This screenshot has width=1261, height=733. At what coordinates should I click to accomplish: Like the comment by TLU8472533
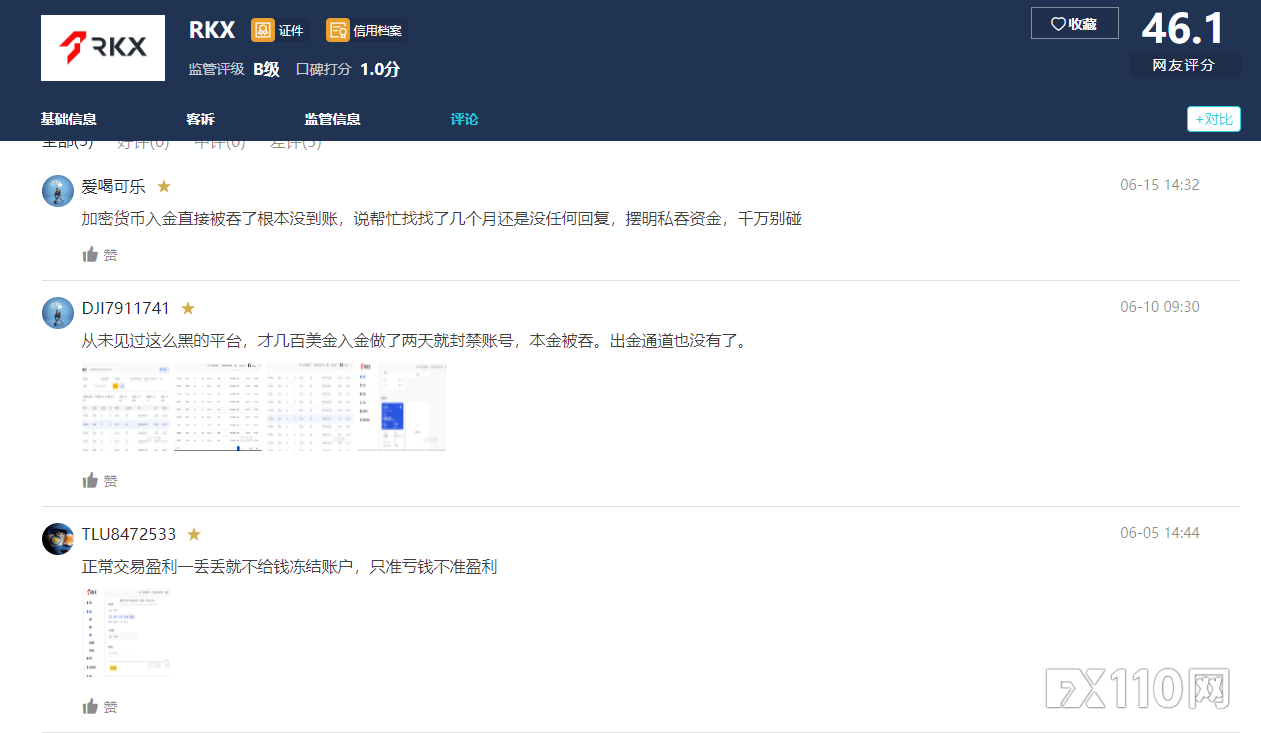tap(100, 707)
